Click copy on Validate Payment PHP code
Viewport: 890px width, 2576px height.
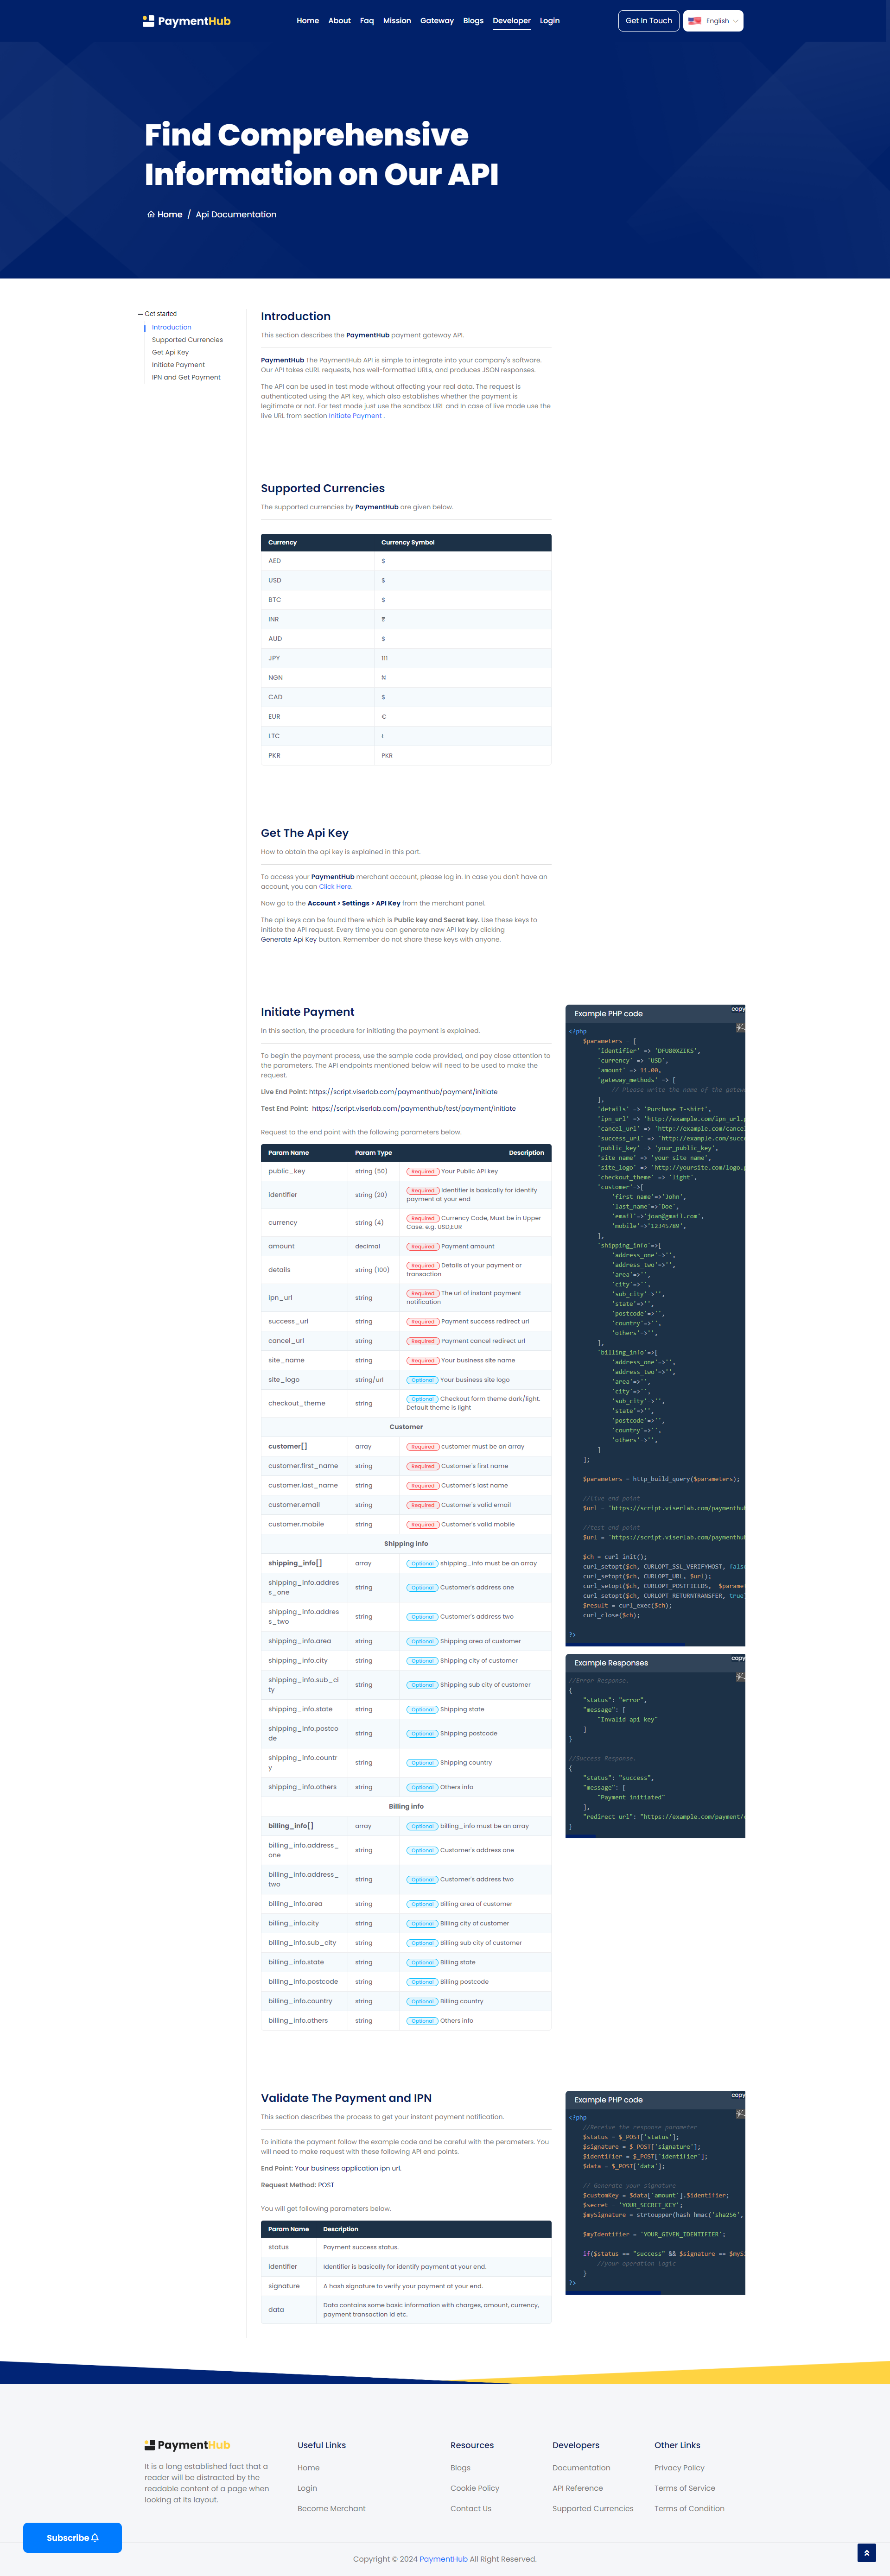coord(737,2095)
